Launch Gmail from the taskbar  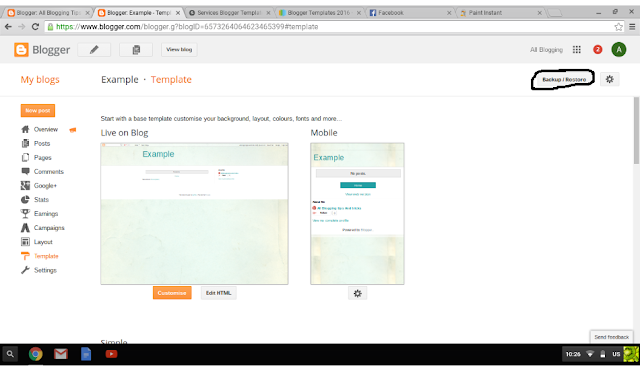(x=61, y=354)
